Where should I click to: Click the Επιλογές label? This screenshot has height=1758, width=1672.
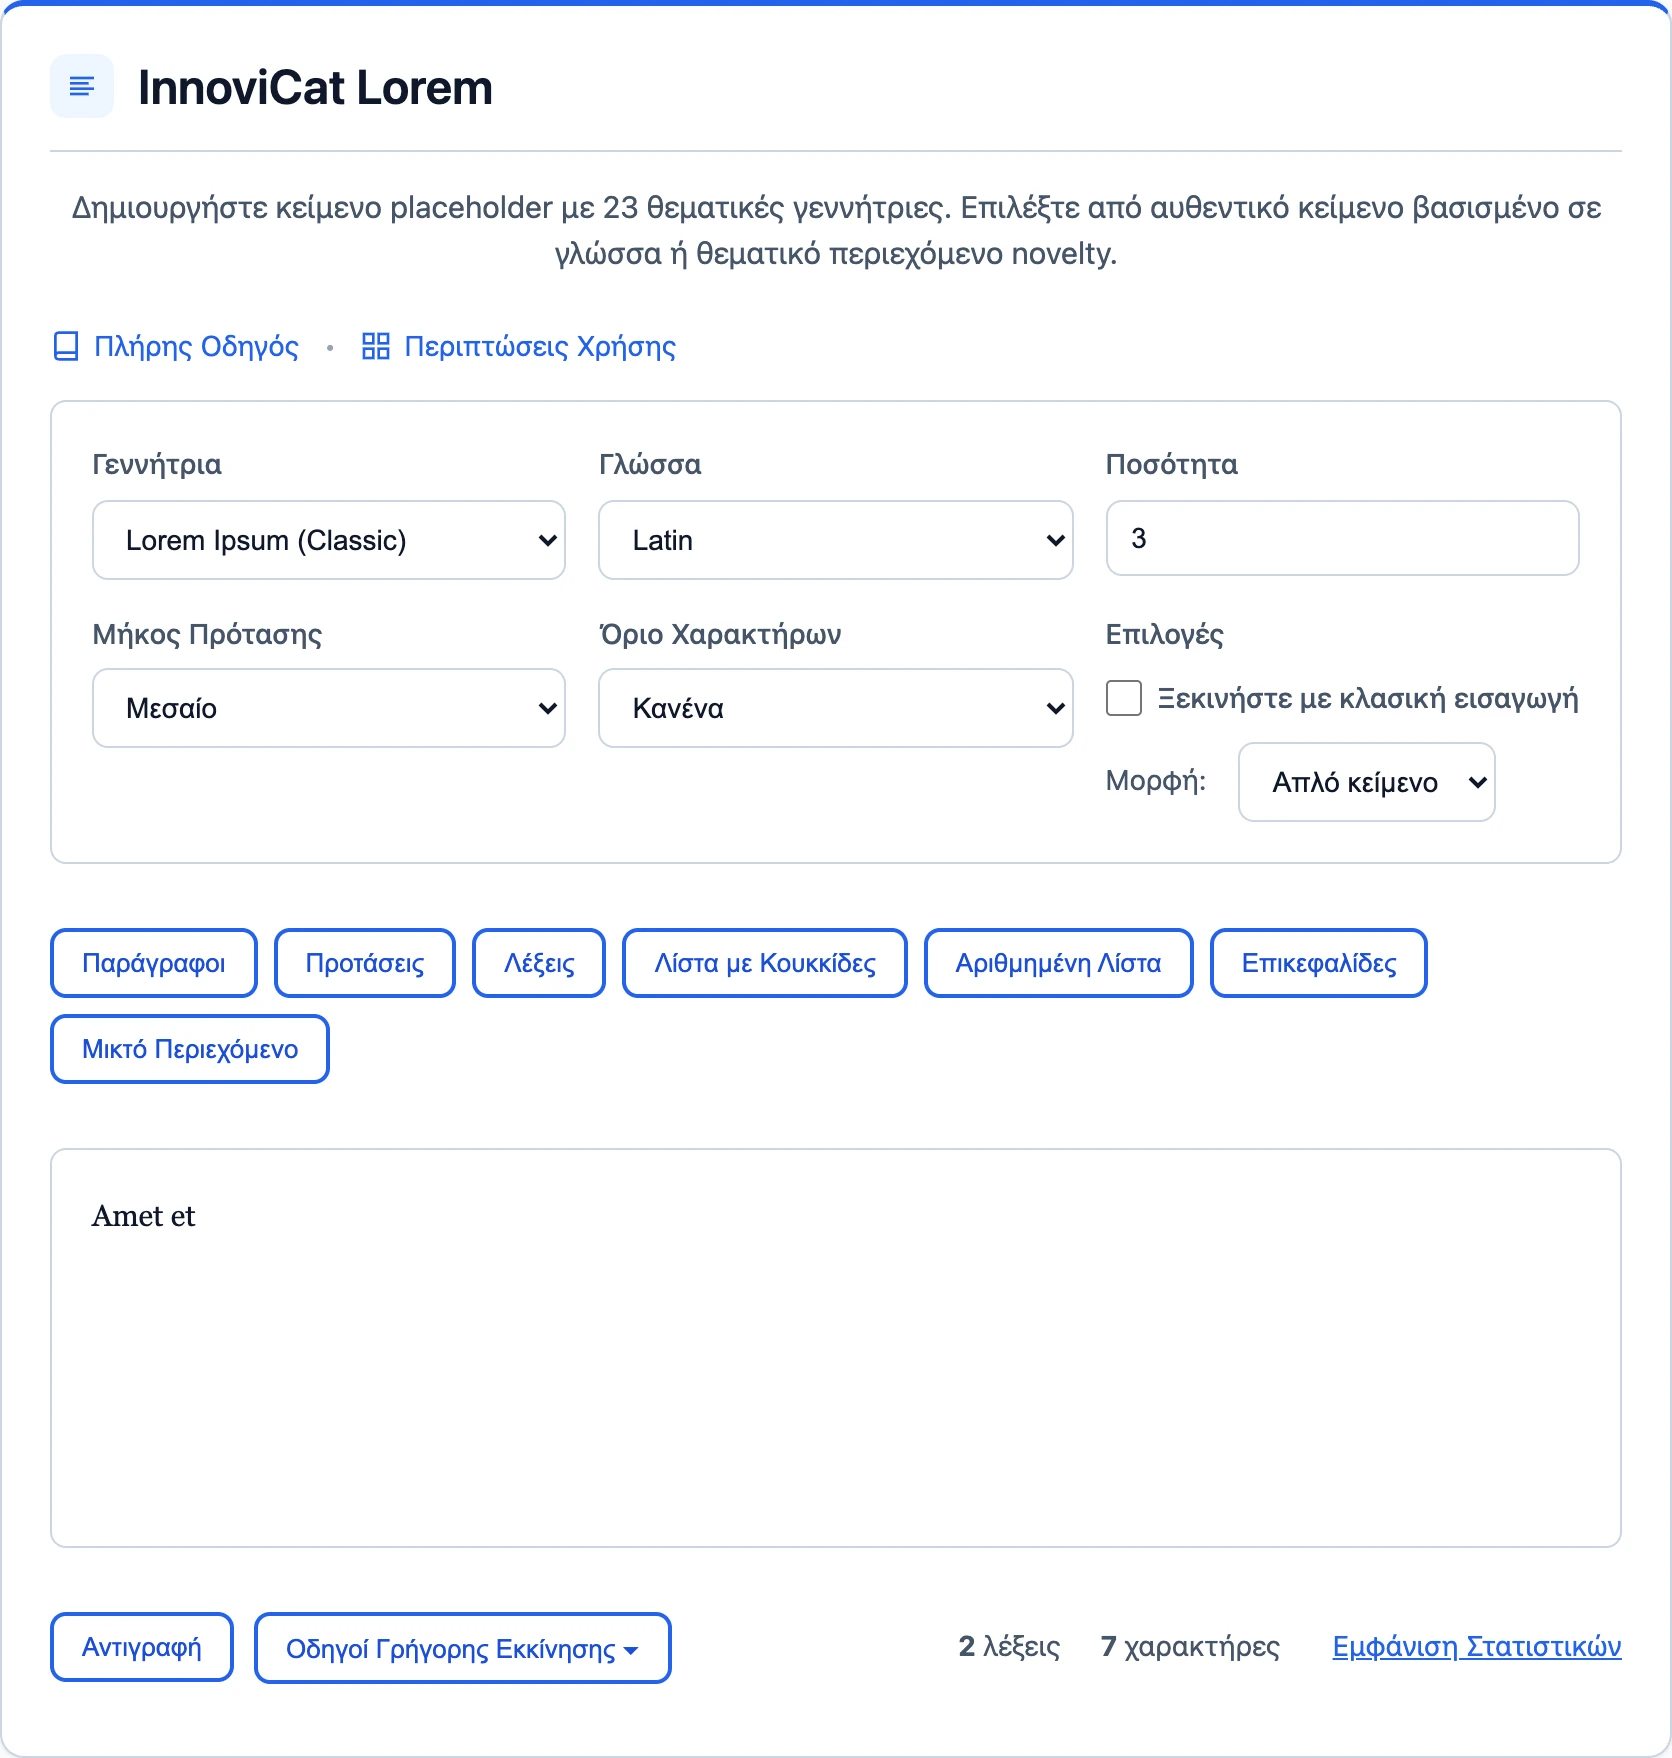point(1164,635)
